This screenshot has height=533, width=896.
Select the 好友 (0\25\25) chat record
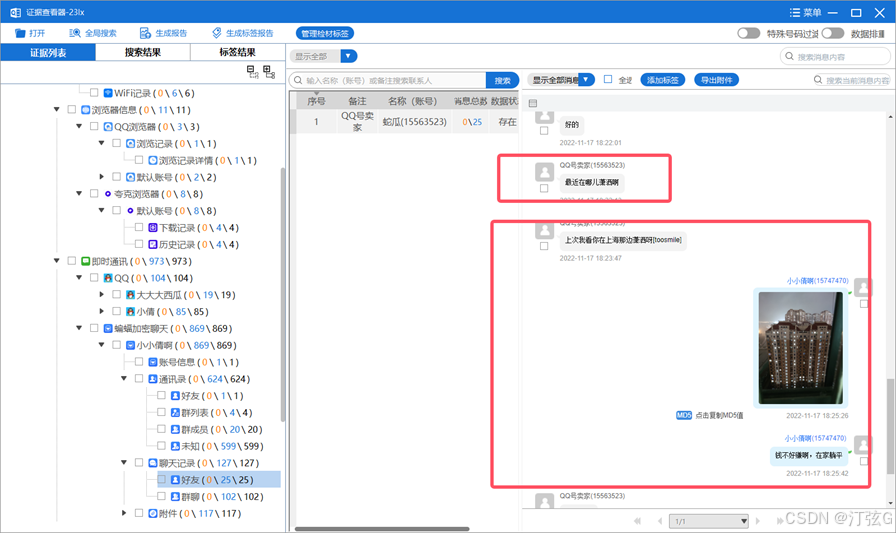[x=219, y=479]
